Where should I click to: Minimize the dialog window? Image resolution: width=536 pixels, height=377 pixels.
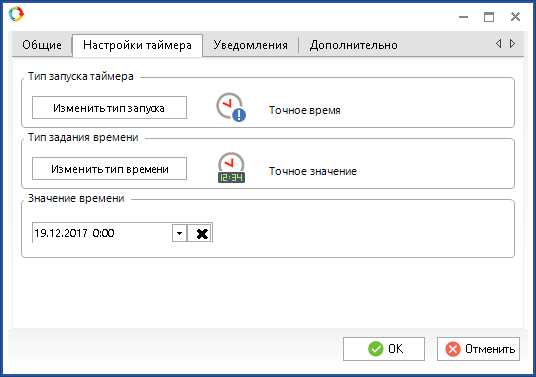463,16
